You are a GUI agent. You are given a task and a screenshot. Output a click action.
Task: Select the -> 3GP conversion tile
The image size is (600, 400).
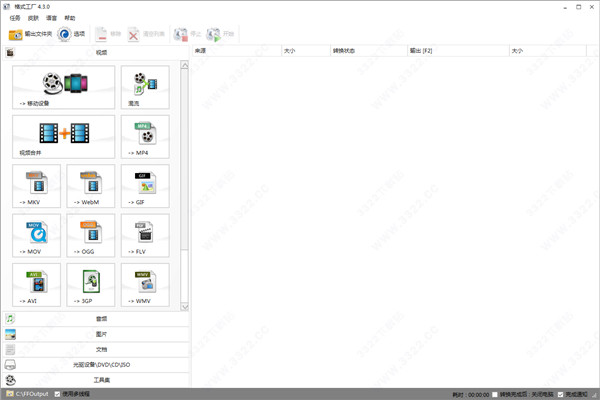click(x=91, y=285)
